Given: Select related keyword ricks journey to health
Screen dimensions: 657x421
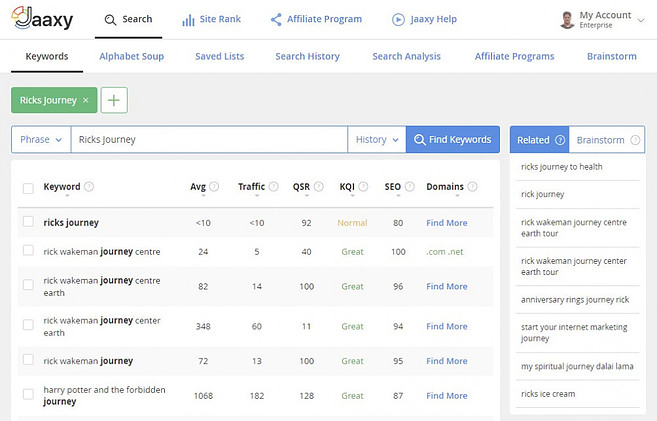Looking at the screenshot, I should (562, 167).
